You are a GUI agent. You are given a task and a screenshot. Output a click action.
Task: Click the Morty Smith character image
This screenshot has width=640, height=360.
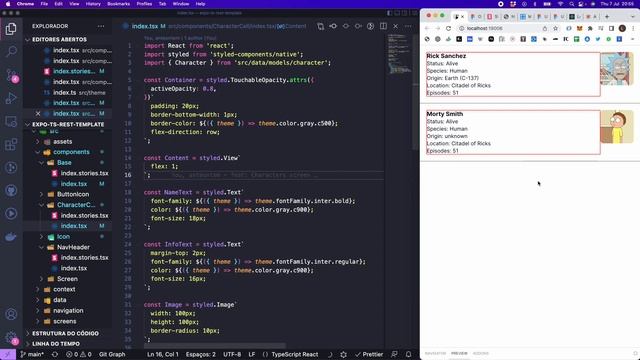[x=617, y=127]
